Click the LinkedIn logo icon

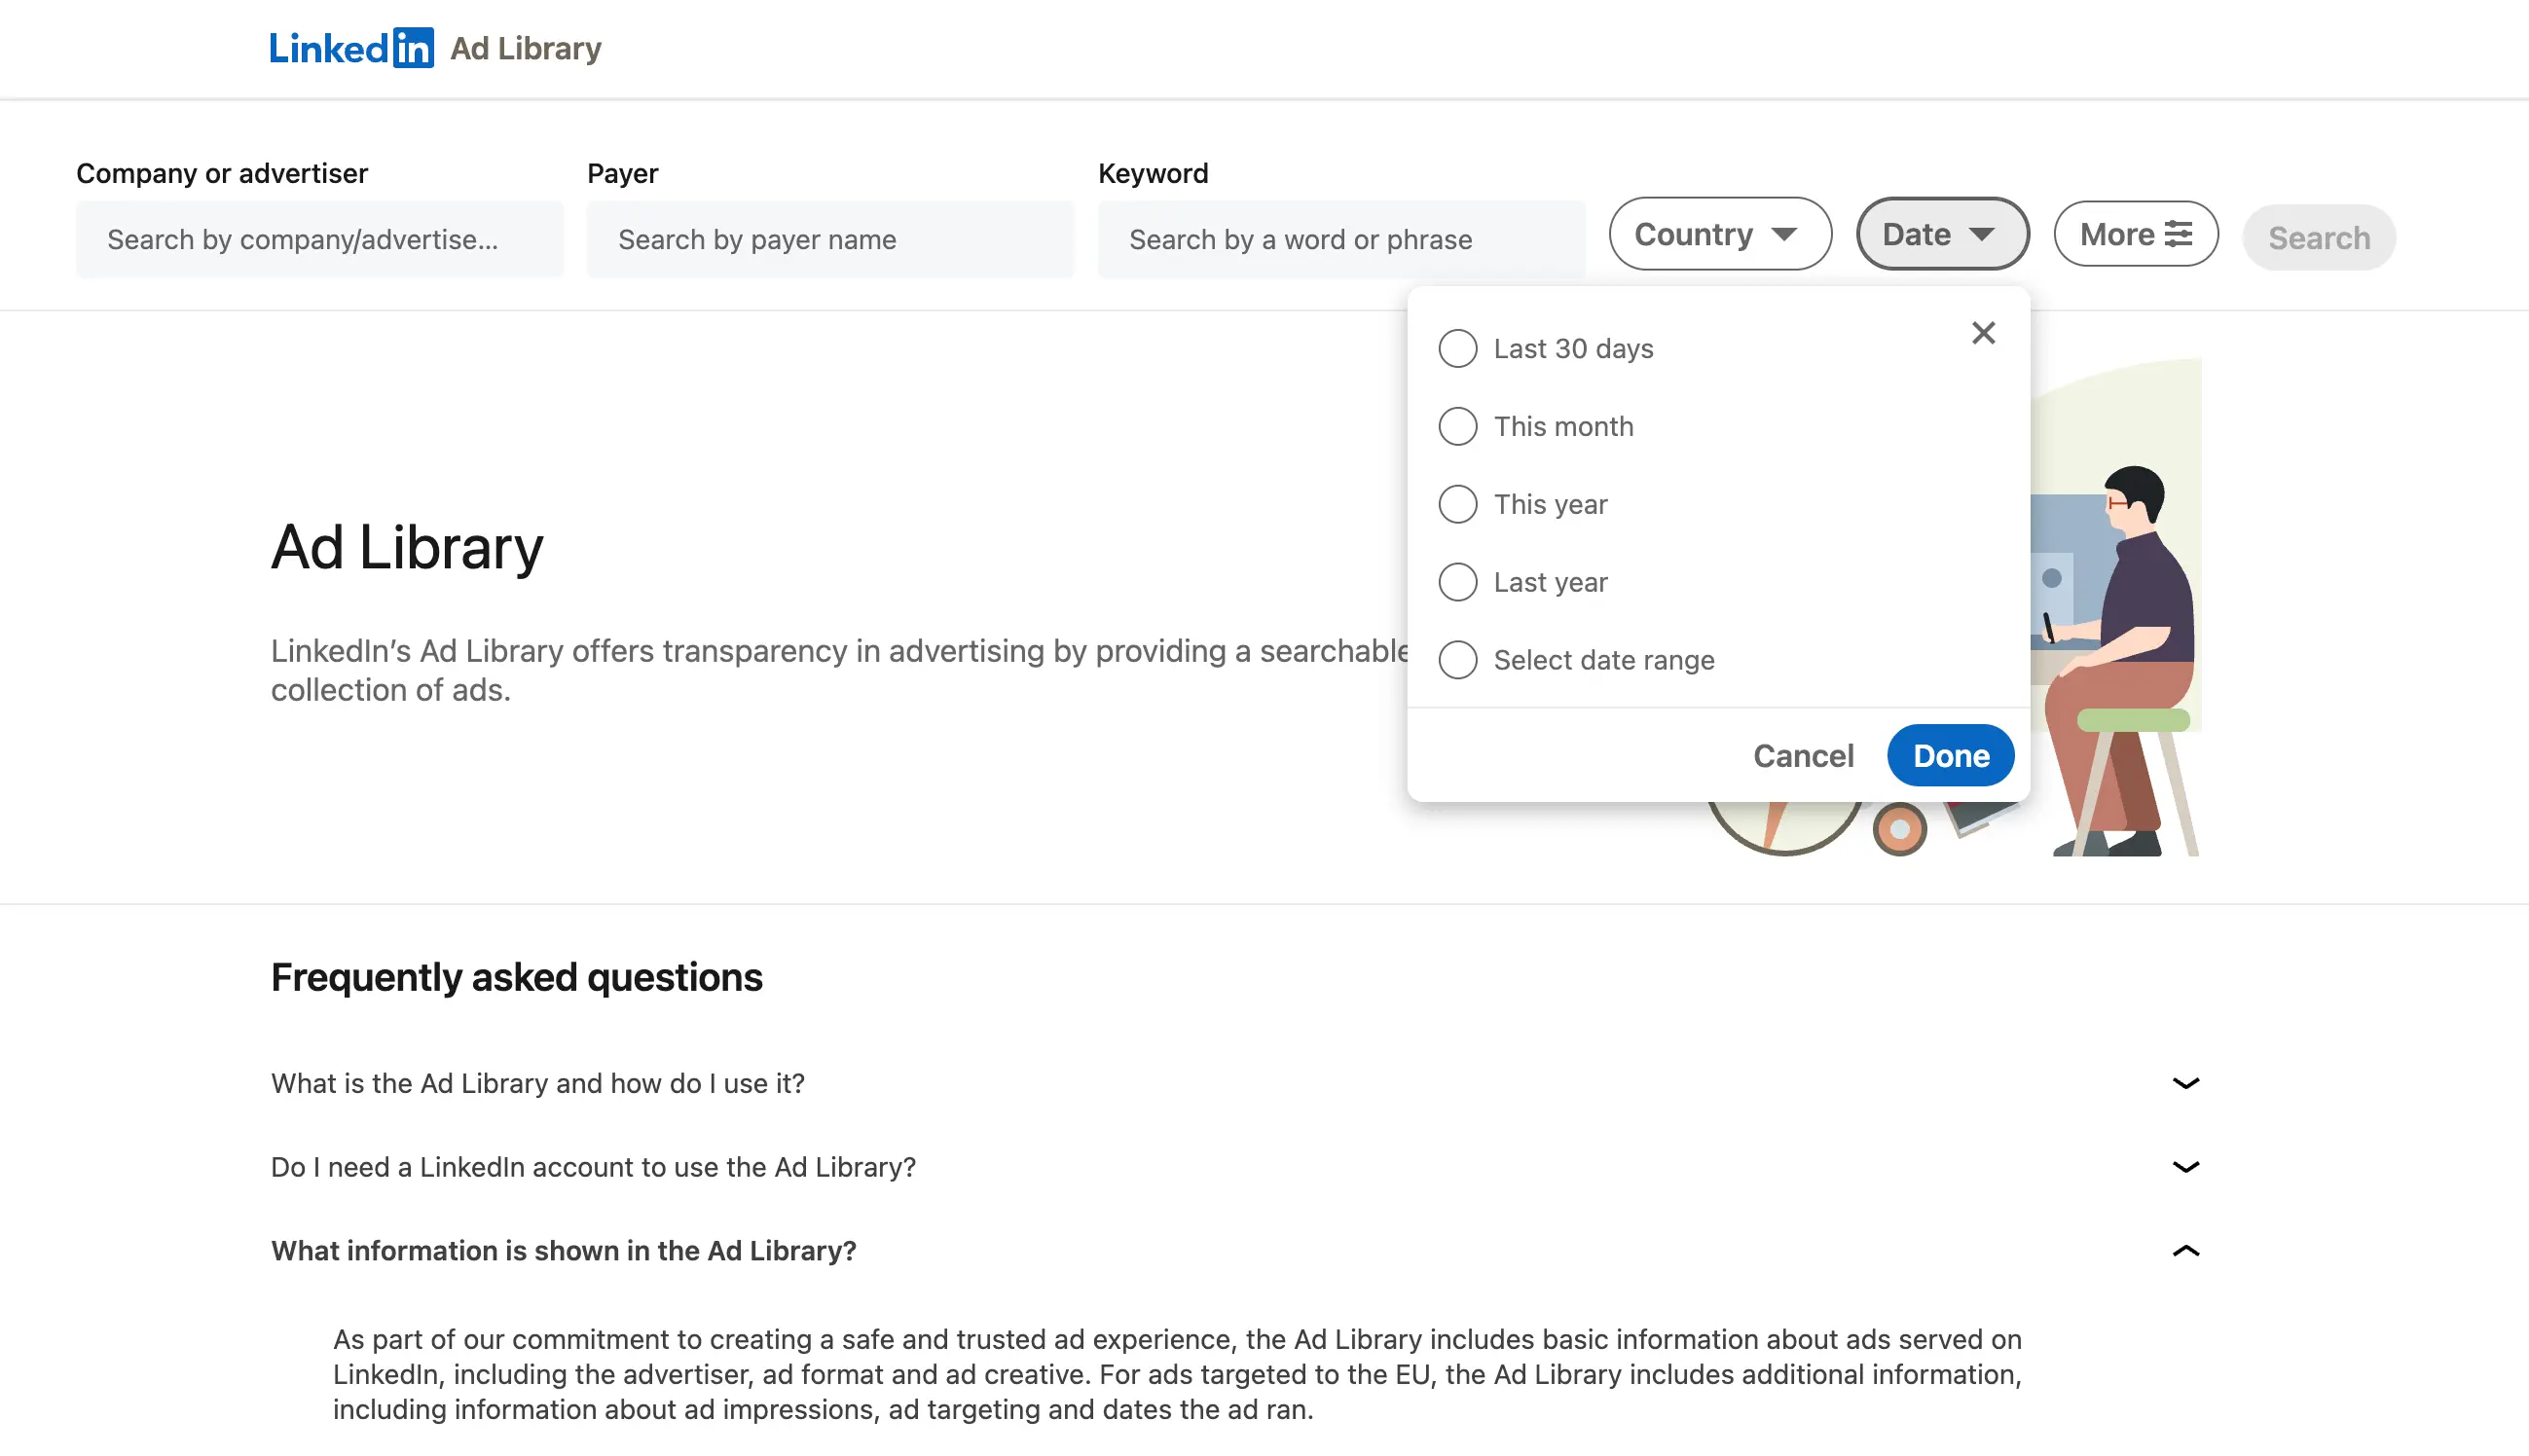tap(351, 48)
